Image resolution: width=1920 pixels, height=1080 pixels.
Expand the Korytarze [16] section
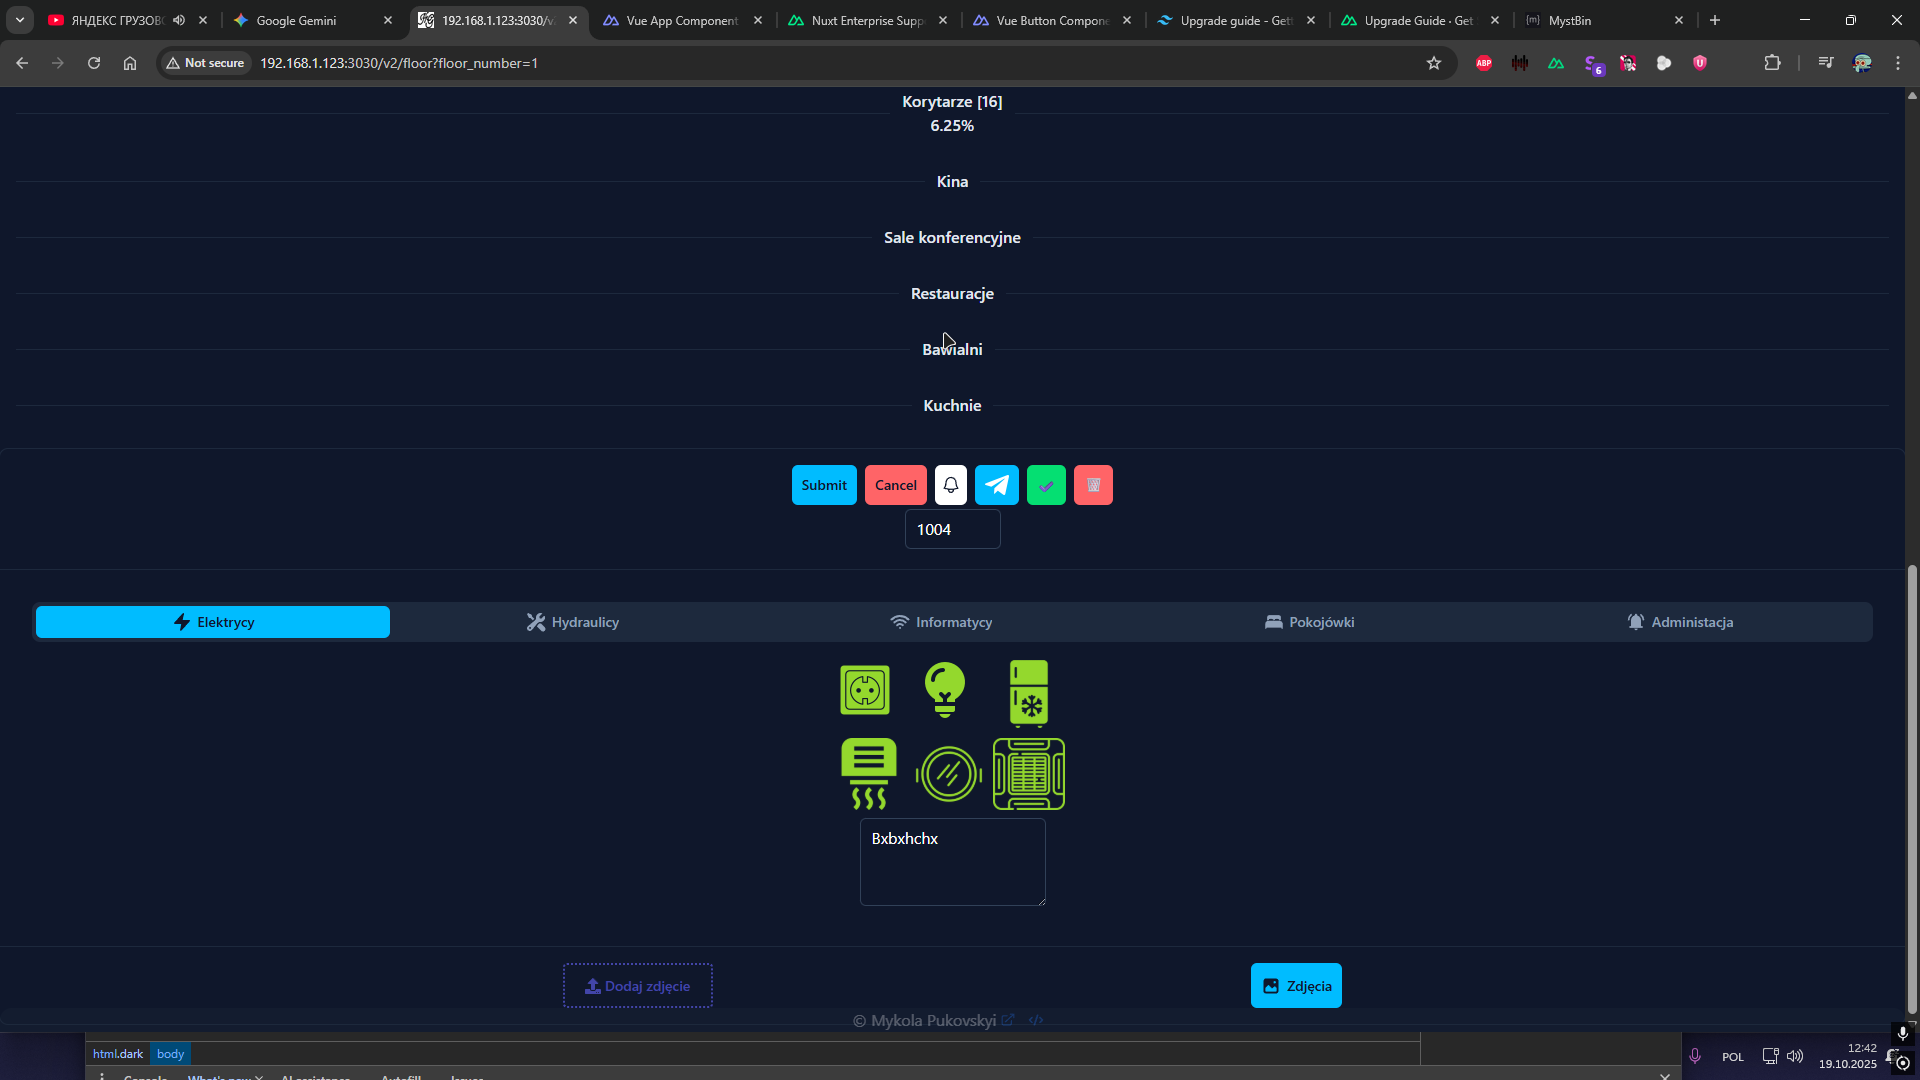point(952,102)
